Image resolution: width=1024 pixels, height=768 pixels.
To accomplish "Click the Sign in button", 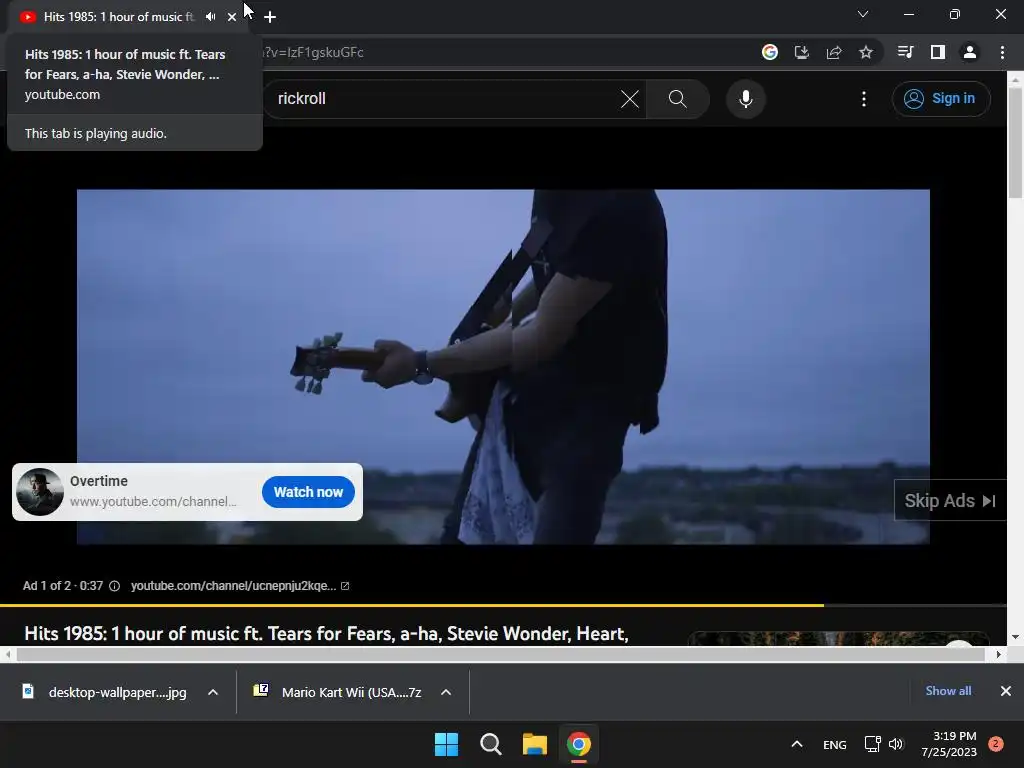I will click(941, 99).
